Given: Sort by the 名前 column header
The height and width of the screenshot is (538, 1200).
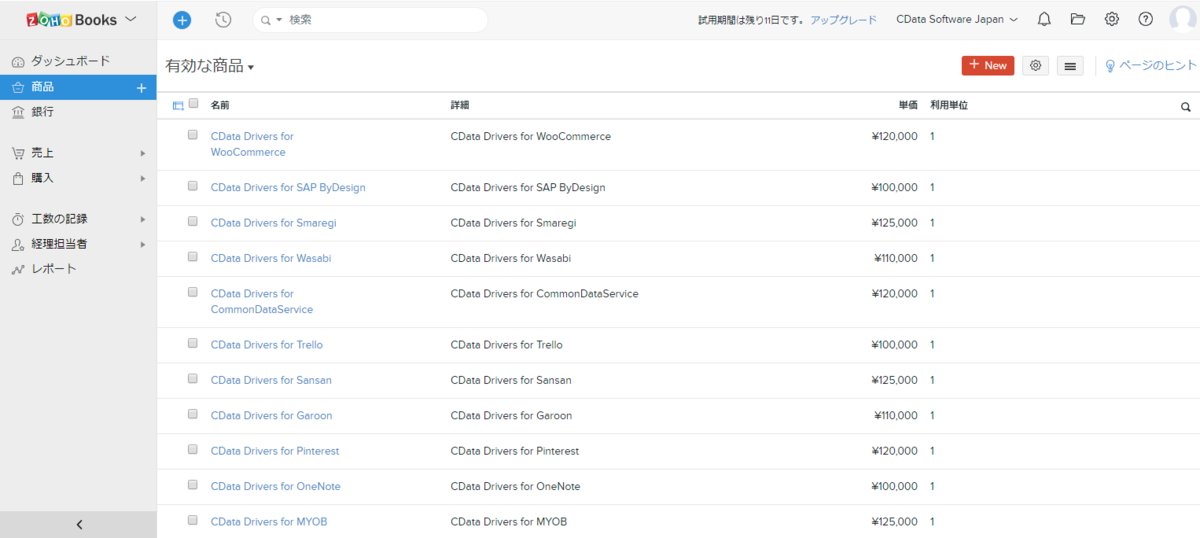Looking at the screenshot, I should point(220,105).
